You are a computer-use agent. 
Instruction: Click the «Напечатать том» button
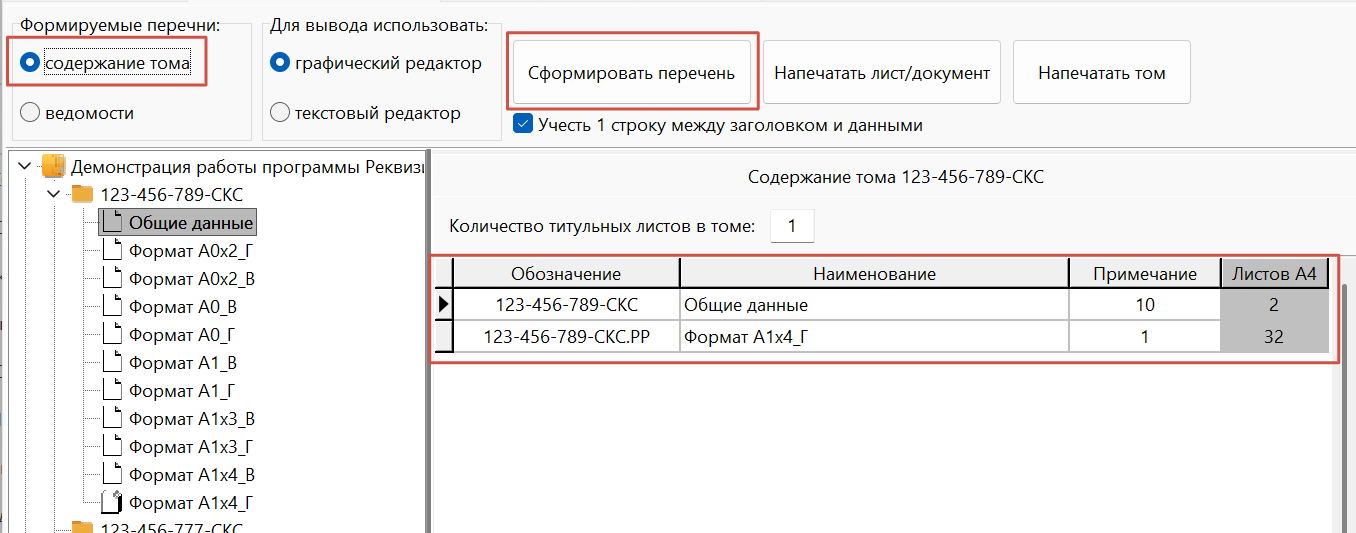(1101, 72)
